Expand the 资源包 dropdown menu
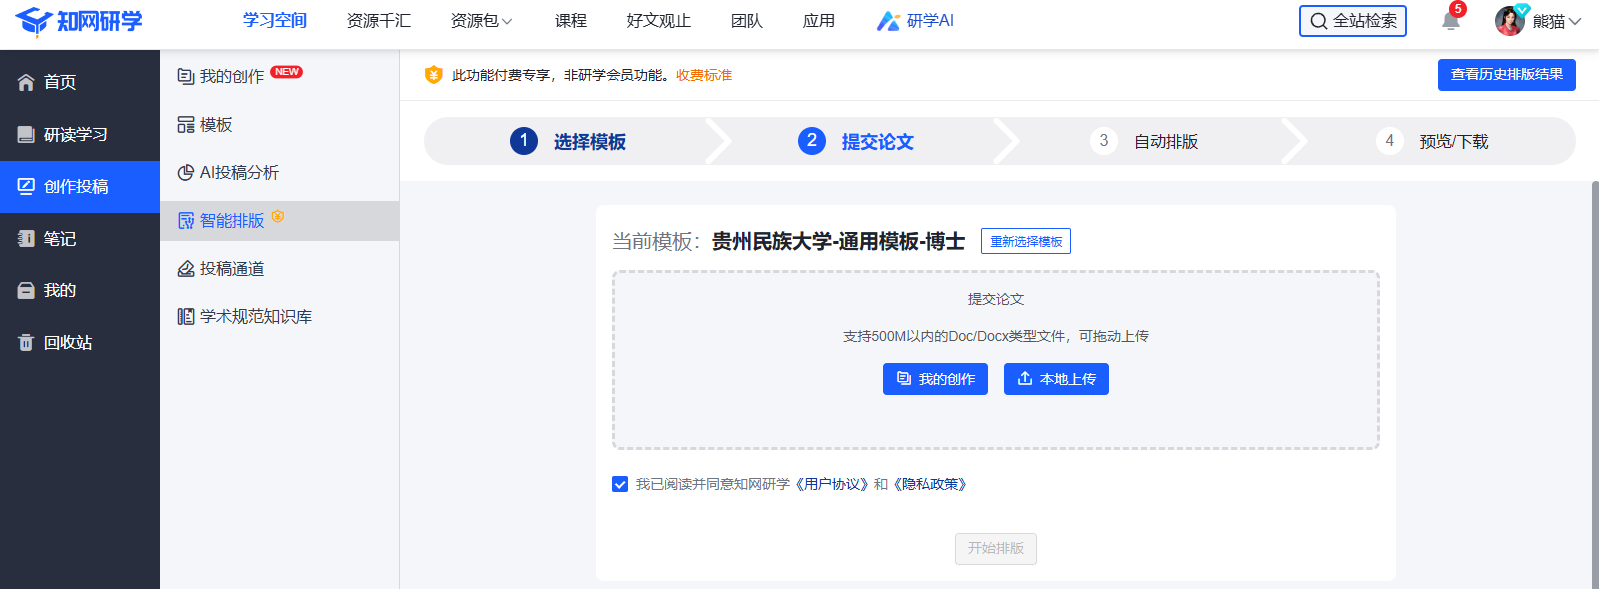 pyautogui.click(x=481, y=21)
